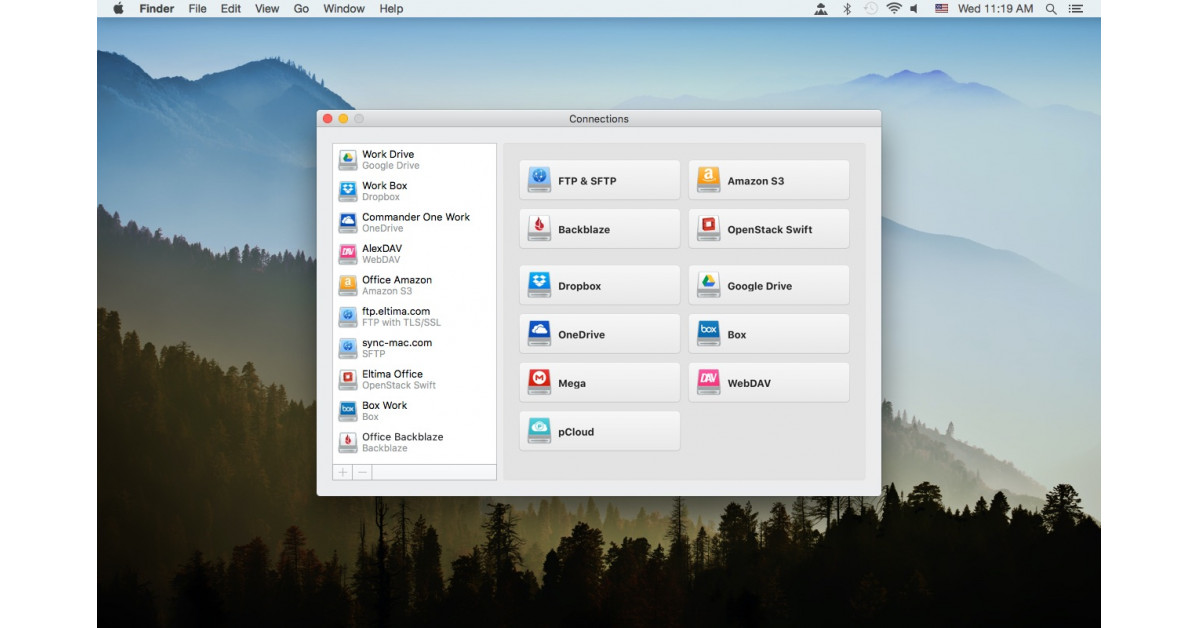Add a pCloud connection
This screenshot has width=1200, height=628.
[600, 431]
